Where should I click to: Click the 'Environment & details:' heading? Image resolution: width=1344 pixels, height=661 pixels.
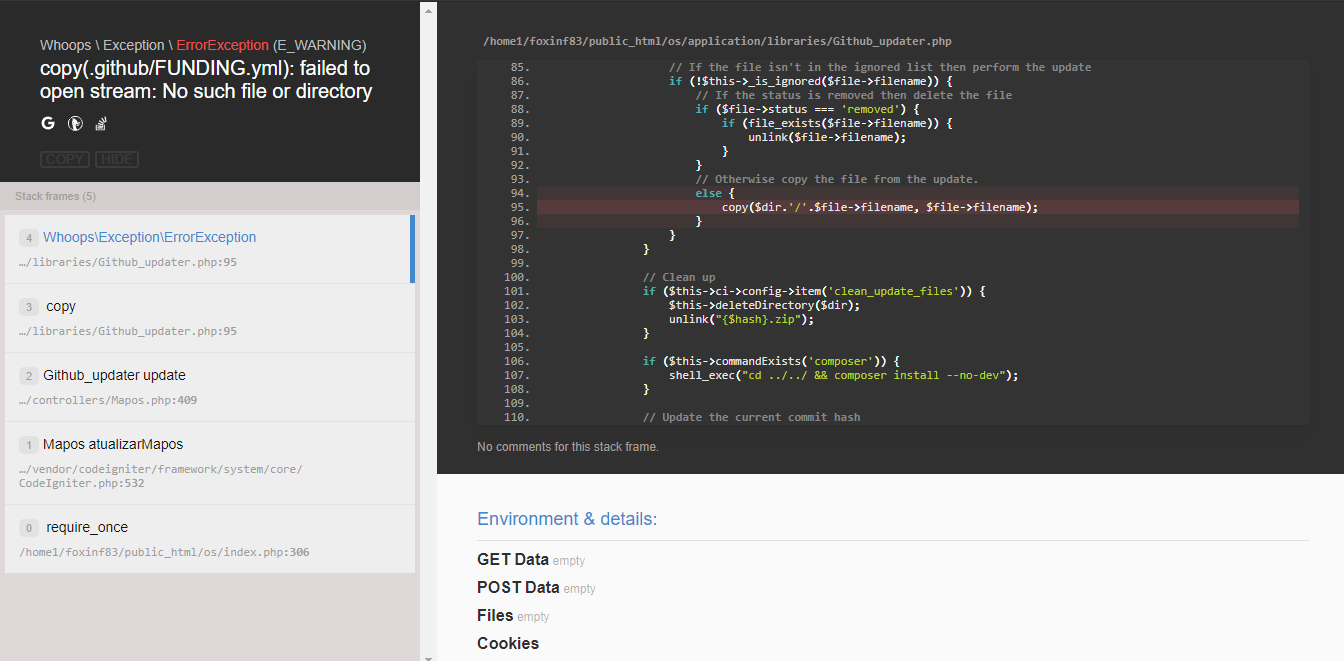[x=567, y=519]
